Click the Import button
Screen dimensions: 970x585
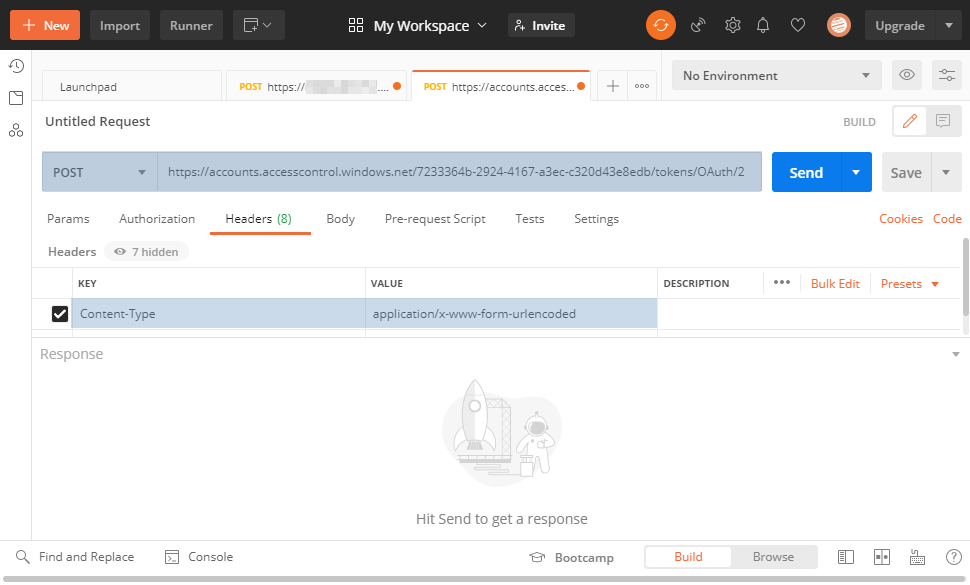120,25
